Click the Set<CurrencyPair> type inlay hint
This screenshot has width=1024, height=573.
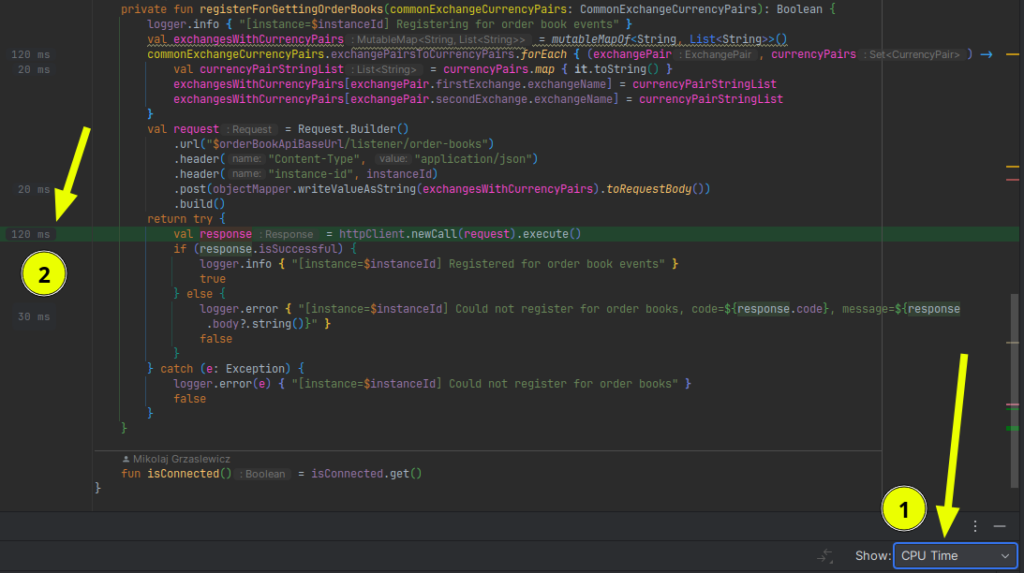click(x=914, y=55)
